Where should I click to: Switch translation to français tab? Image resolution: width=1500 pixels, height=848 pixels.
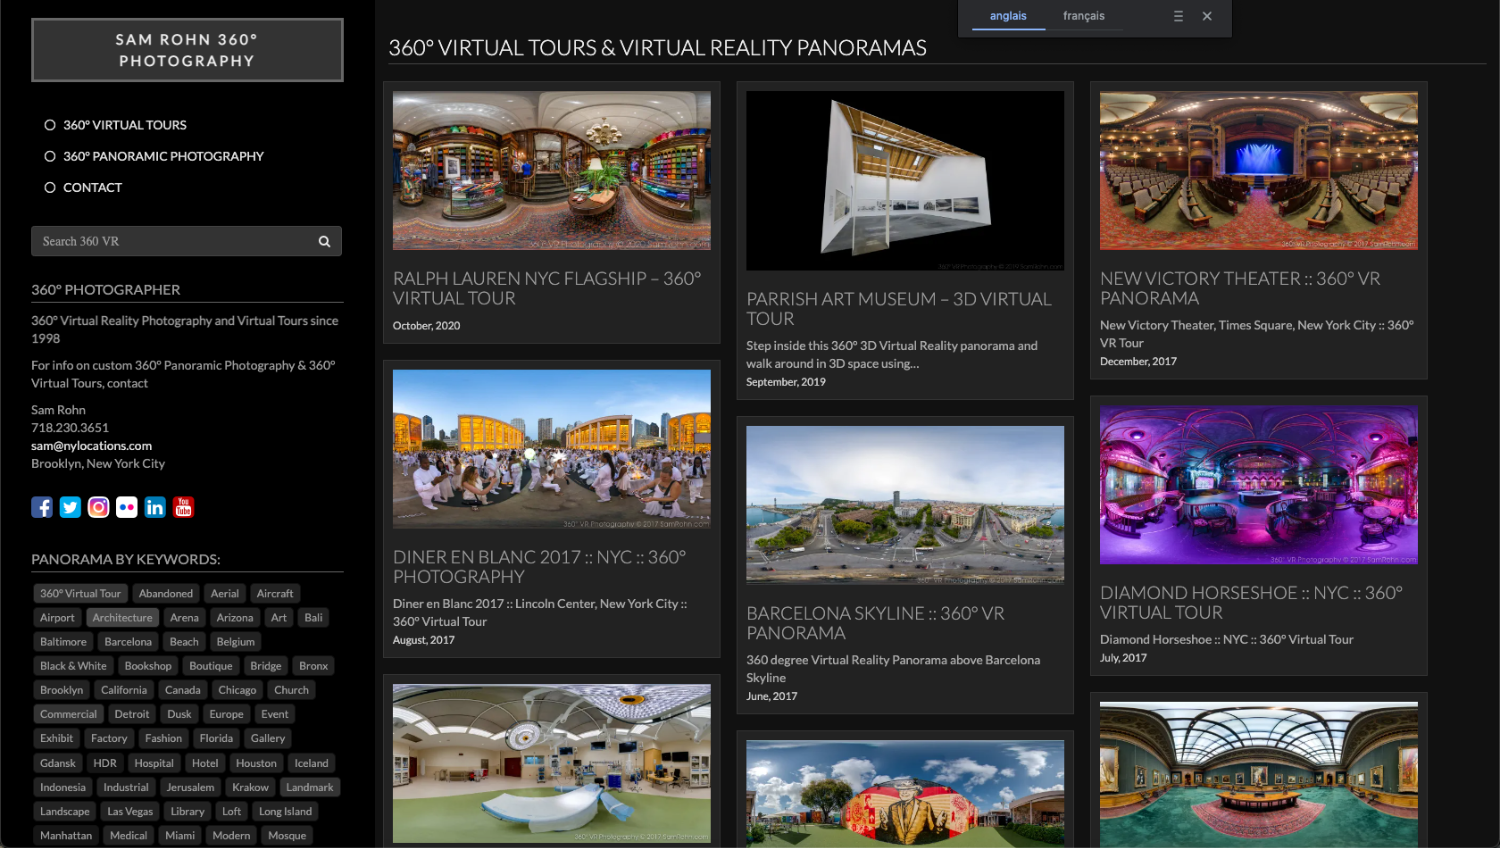(x=1083, y=16)
